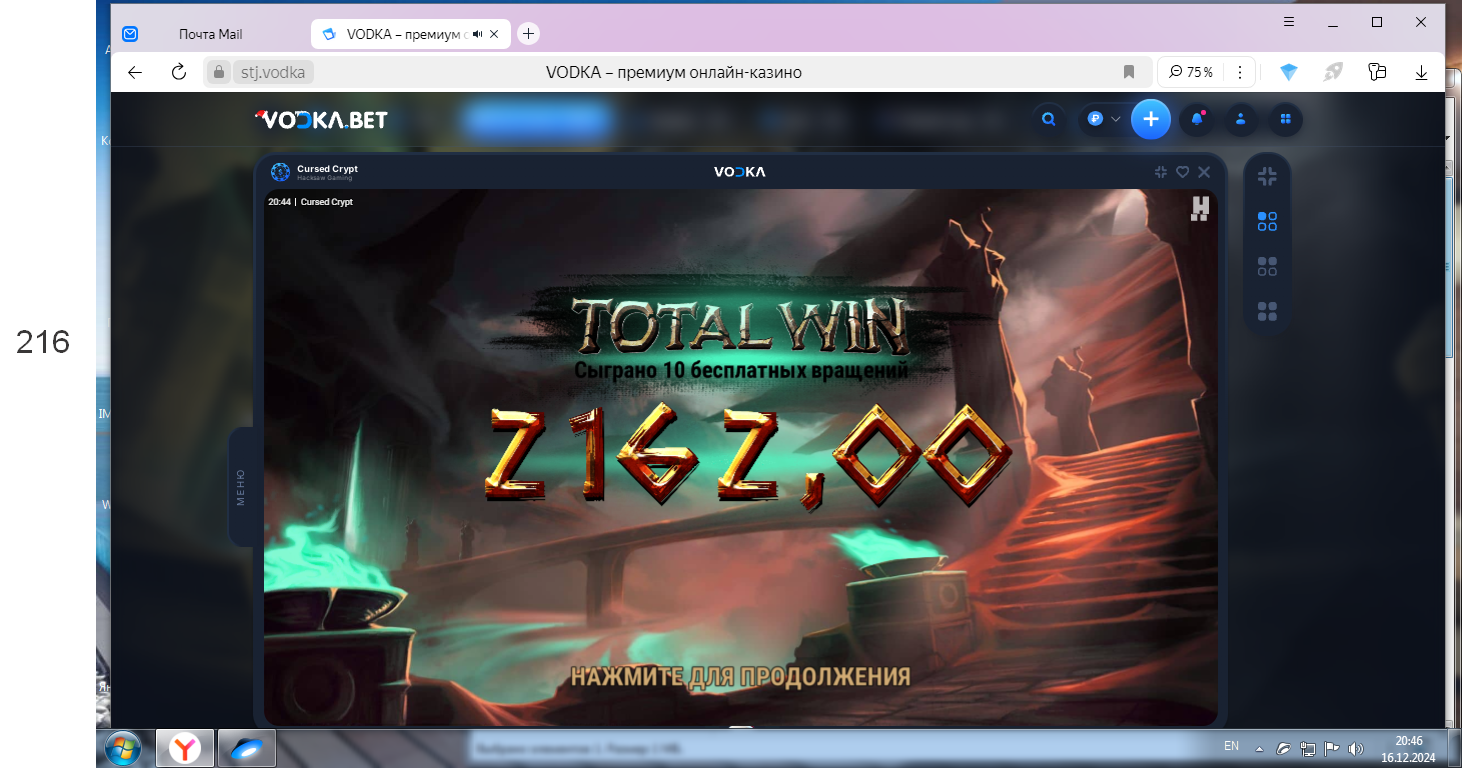Open Yandex Browser from the taskbar
Viewport: 1462px width, 768px height.
[185, 747]
